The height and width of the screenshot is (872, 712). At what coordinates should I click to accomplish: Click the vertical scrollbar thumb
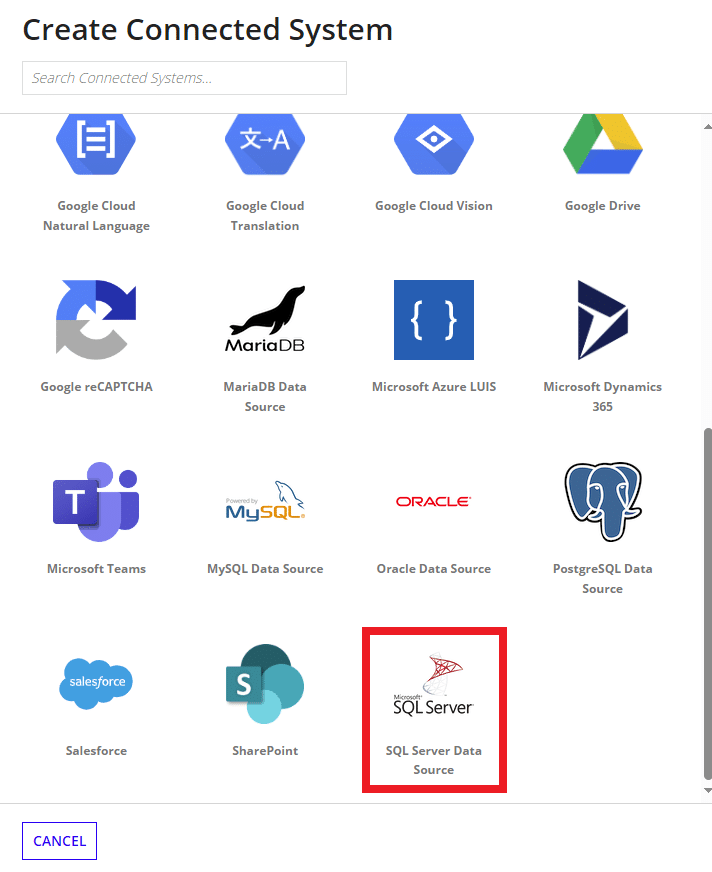point(708,603)
